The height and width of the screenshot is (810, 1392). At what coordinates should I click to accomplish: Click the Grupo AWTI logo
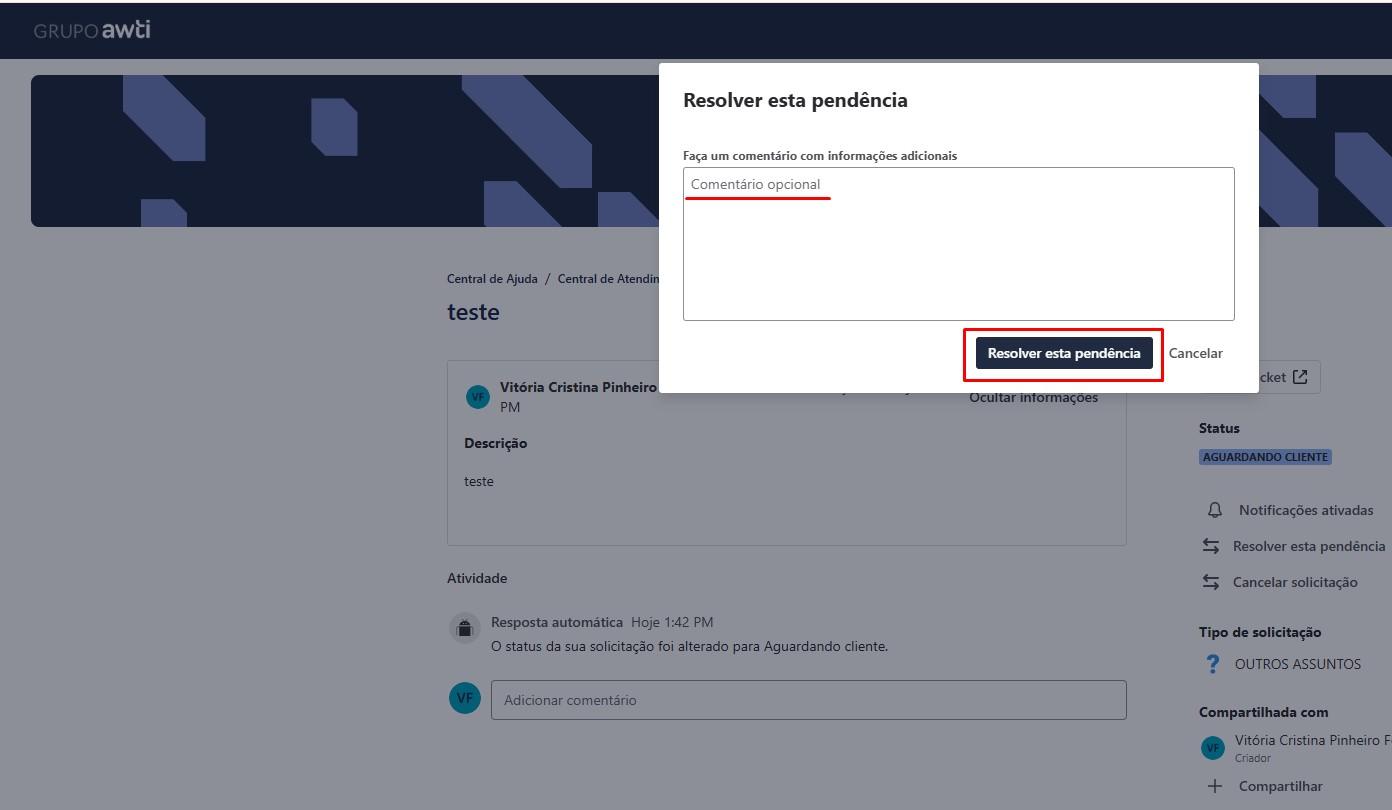(x=92, y=30)
